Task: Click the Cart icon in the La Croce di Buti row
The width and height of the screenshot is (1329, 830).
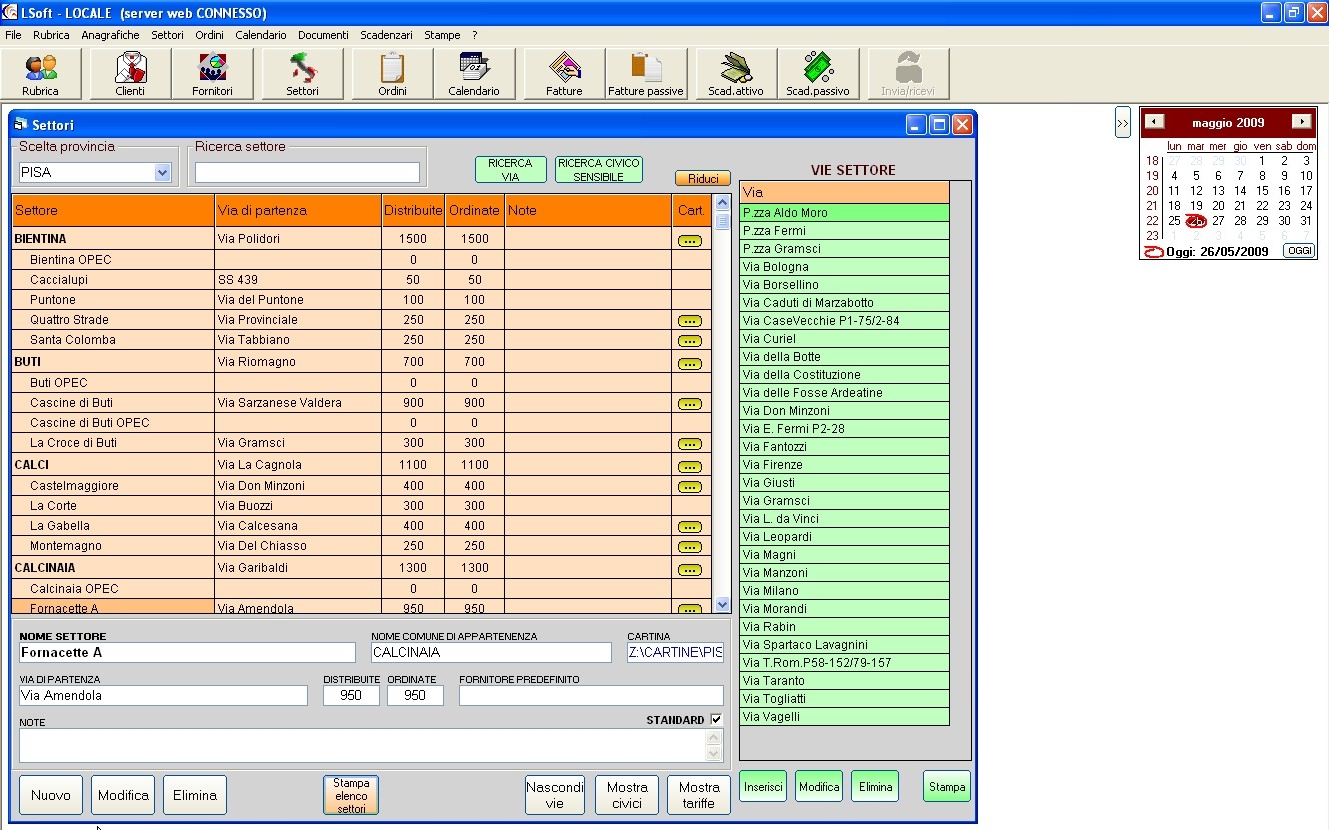Action: (x=690, y=444)
